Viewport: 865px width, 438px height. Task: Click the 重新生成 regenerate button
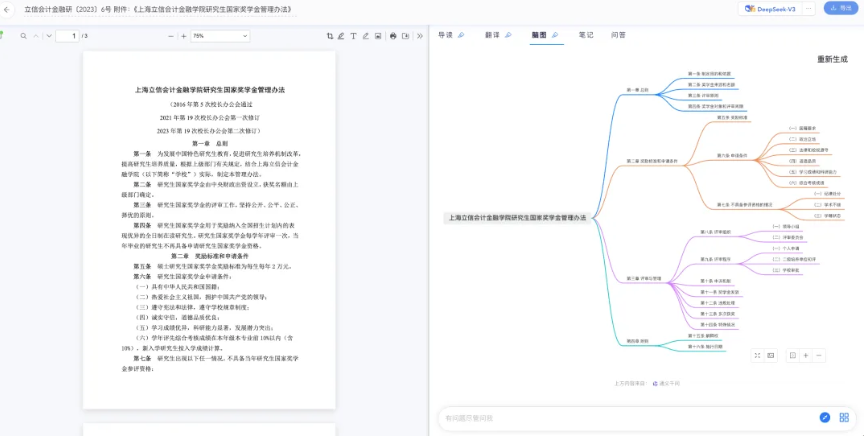pos(832,59)
